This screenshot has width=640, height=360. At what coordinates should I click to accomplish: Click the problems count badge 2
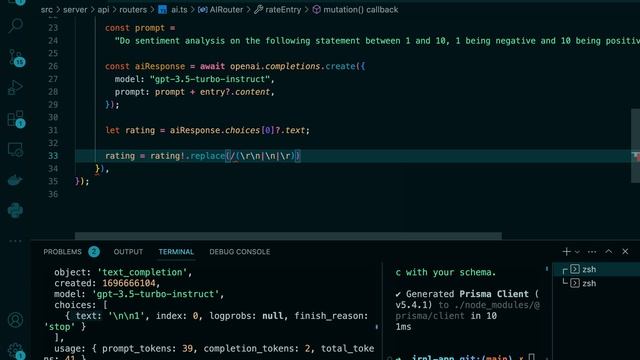(93, 252)
